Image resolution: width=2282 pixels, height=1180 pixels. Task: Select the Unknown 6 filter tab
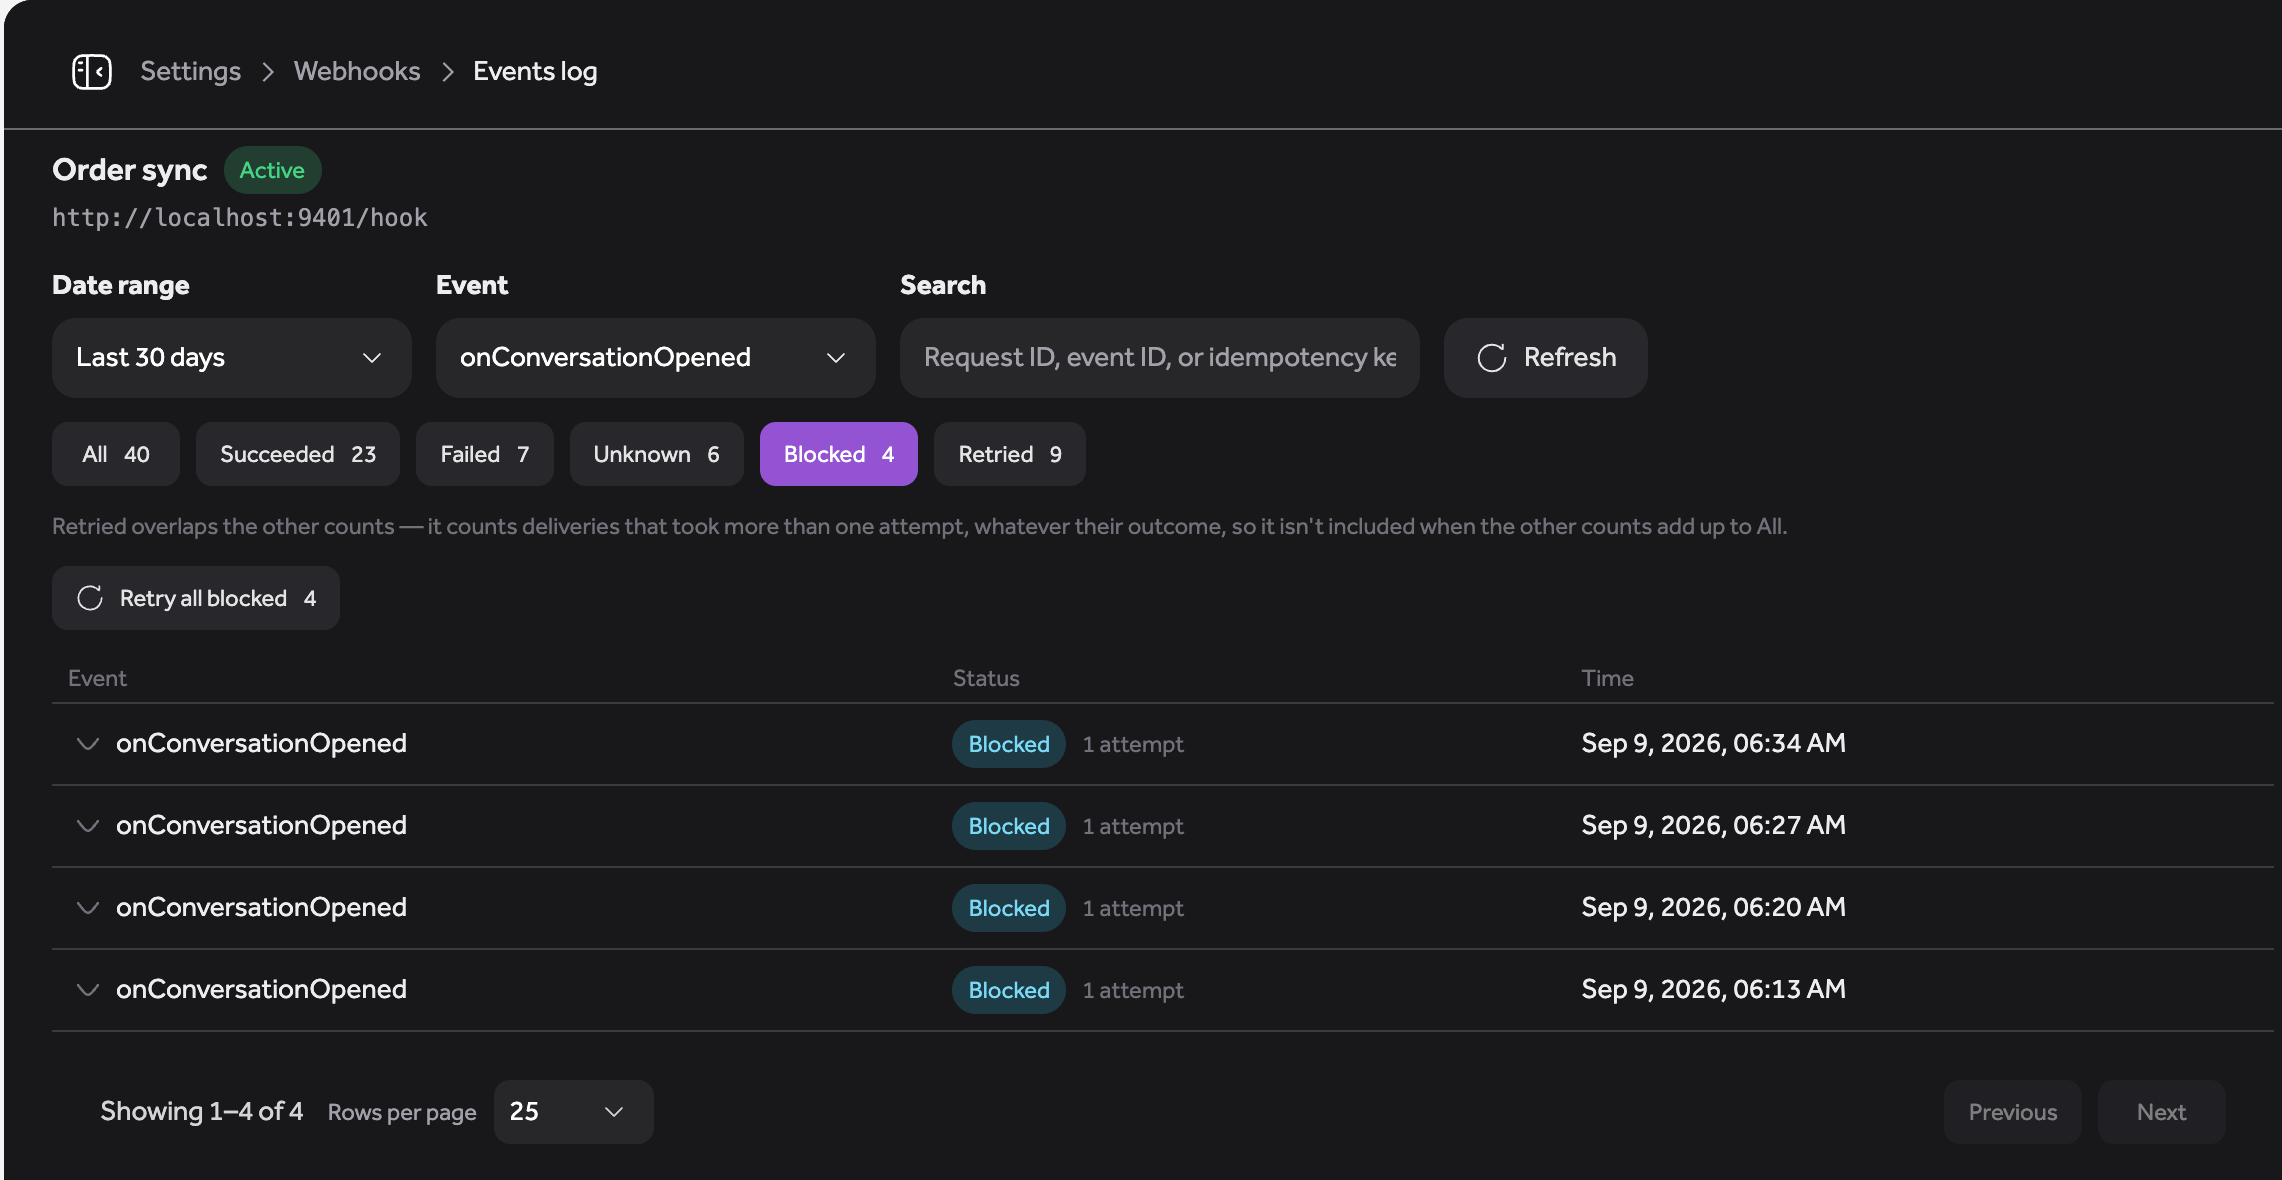657,454
